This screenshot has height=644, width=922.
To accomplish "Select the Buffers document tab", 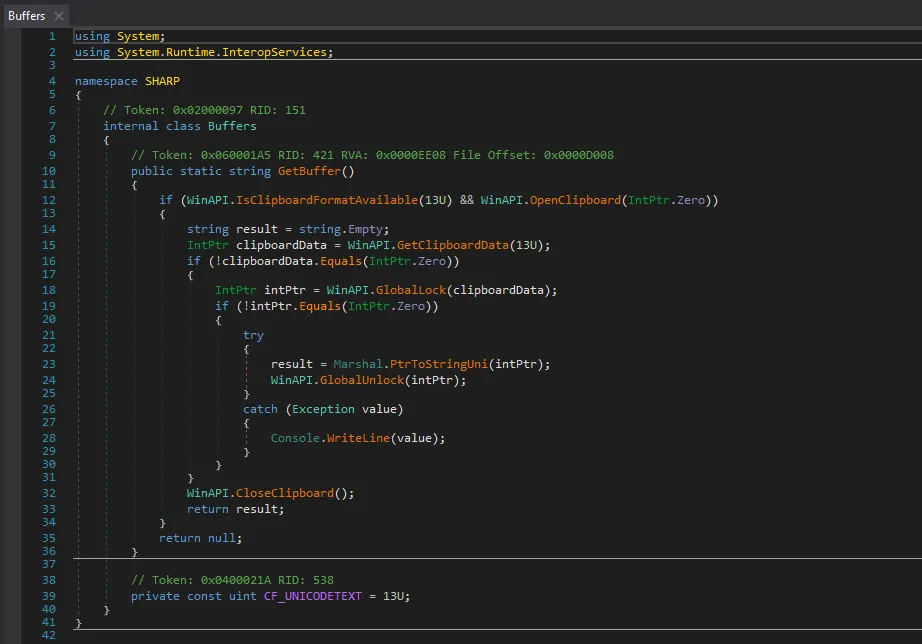I will pyautogui.click(x=26, y=16).
